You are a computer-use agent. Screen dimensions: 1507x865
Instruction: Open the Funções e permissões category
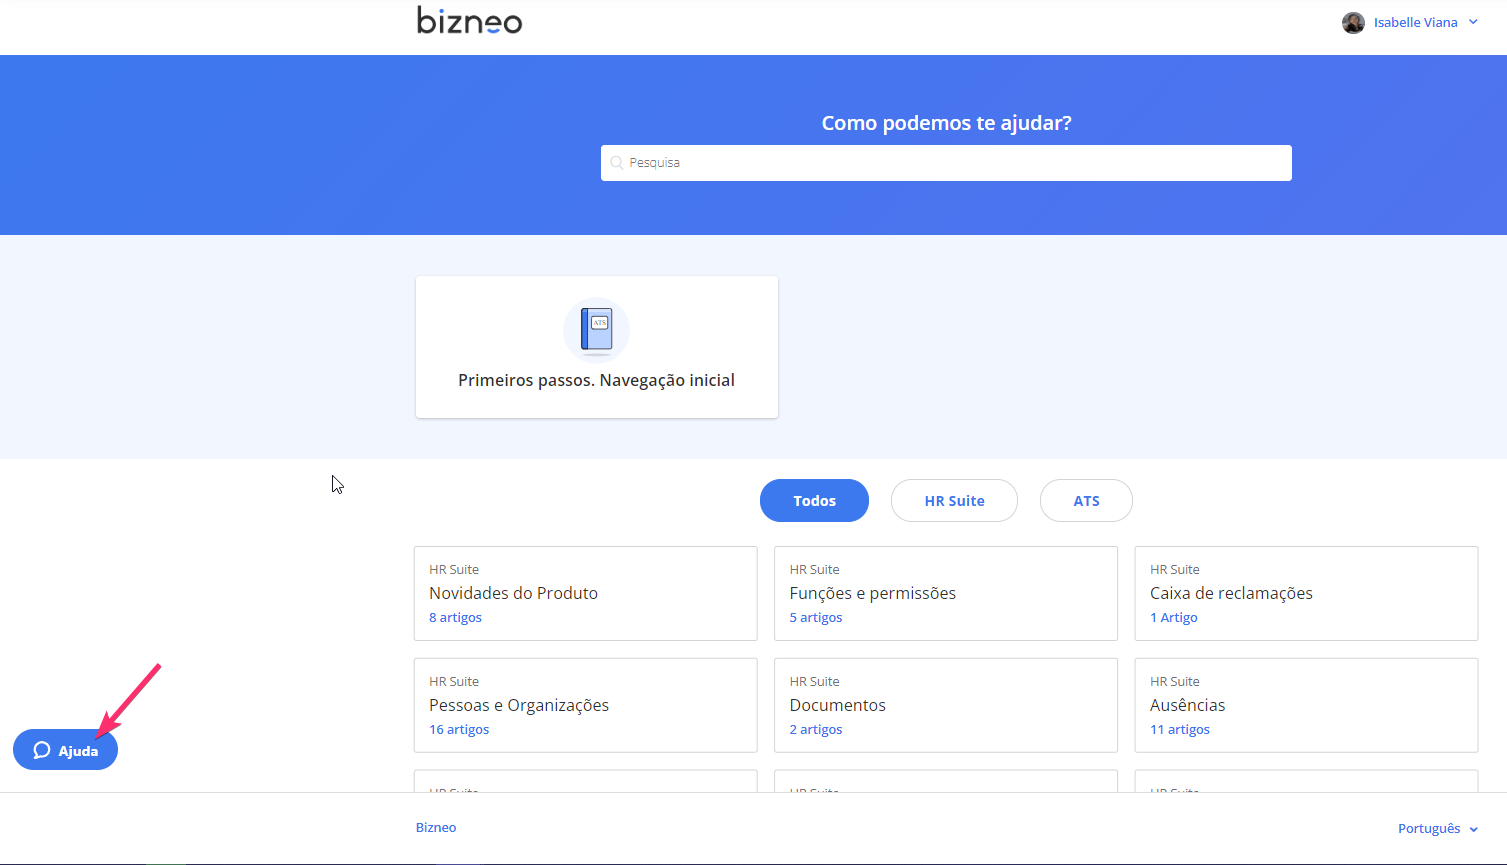pos(872,593)
